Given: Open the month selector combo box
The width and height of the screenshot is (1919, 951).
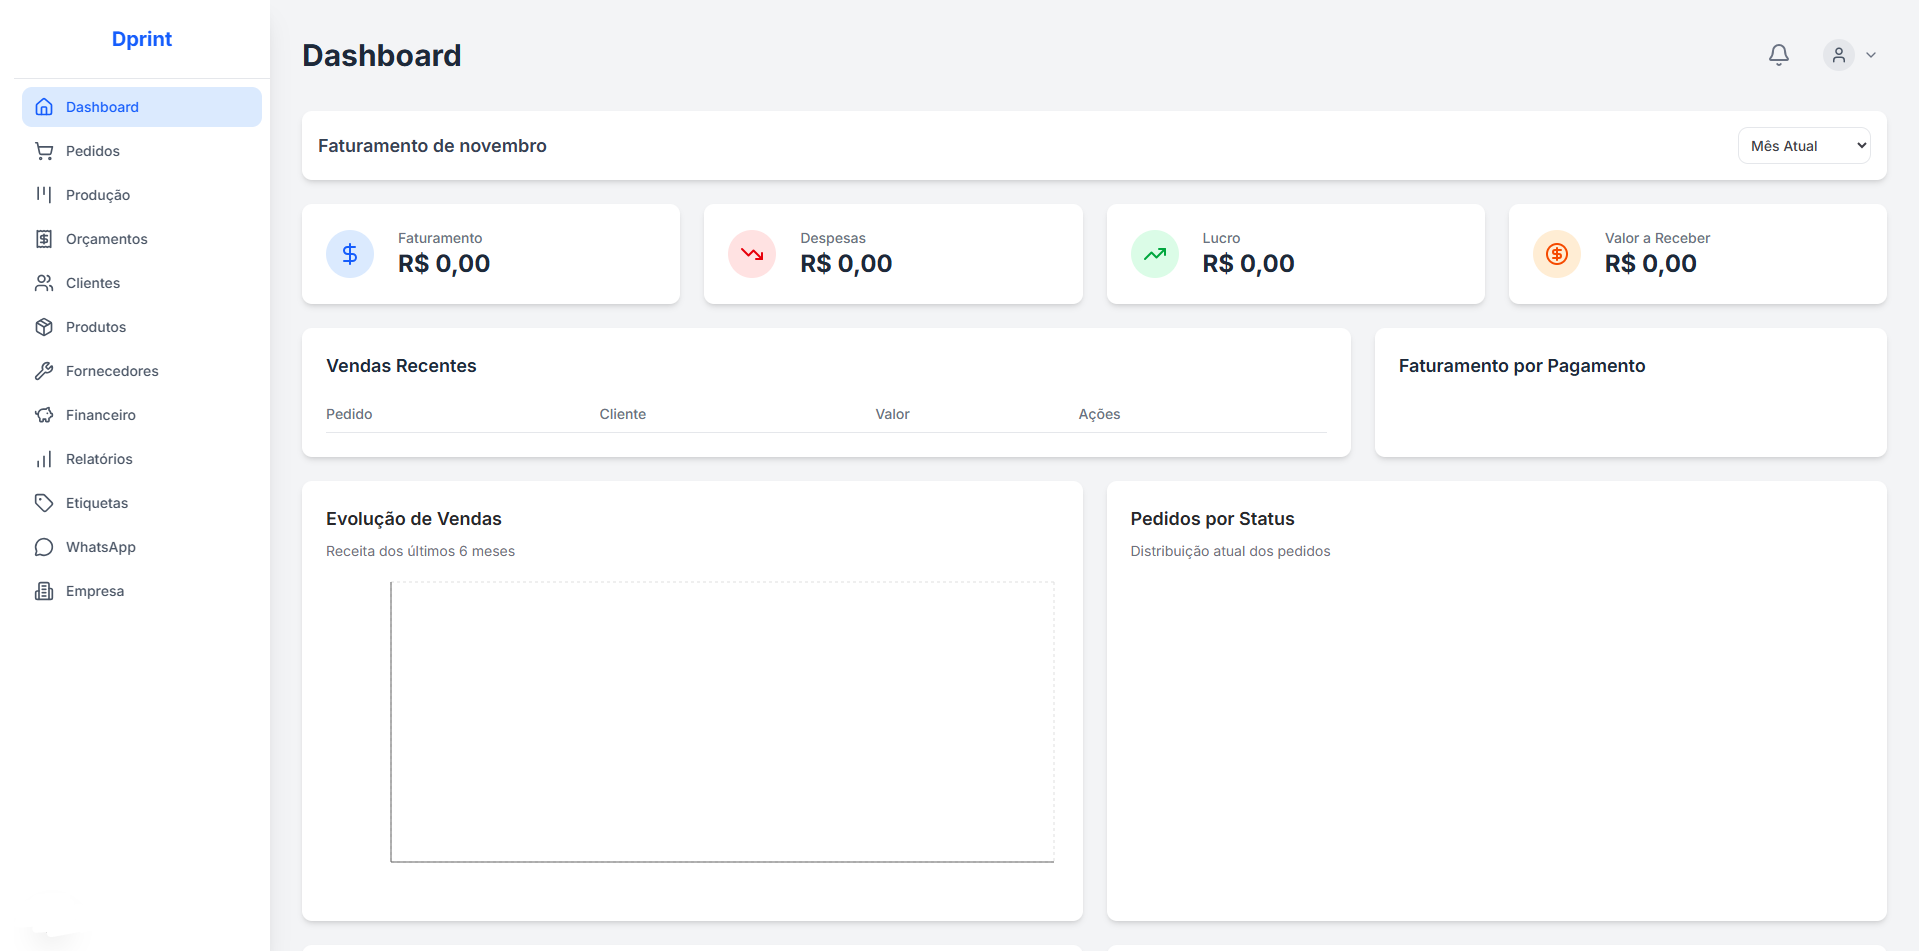Looking at the screenshot, I should pyautogui.click(x=1803, y=145).
